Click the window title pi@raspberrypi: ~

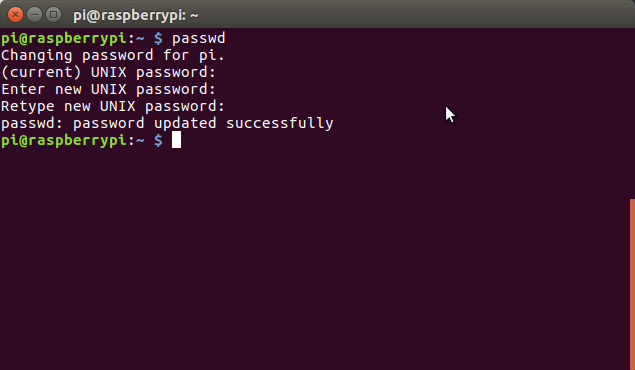[136, 15]
